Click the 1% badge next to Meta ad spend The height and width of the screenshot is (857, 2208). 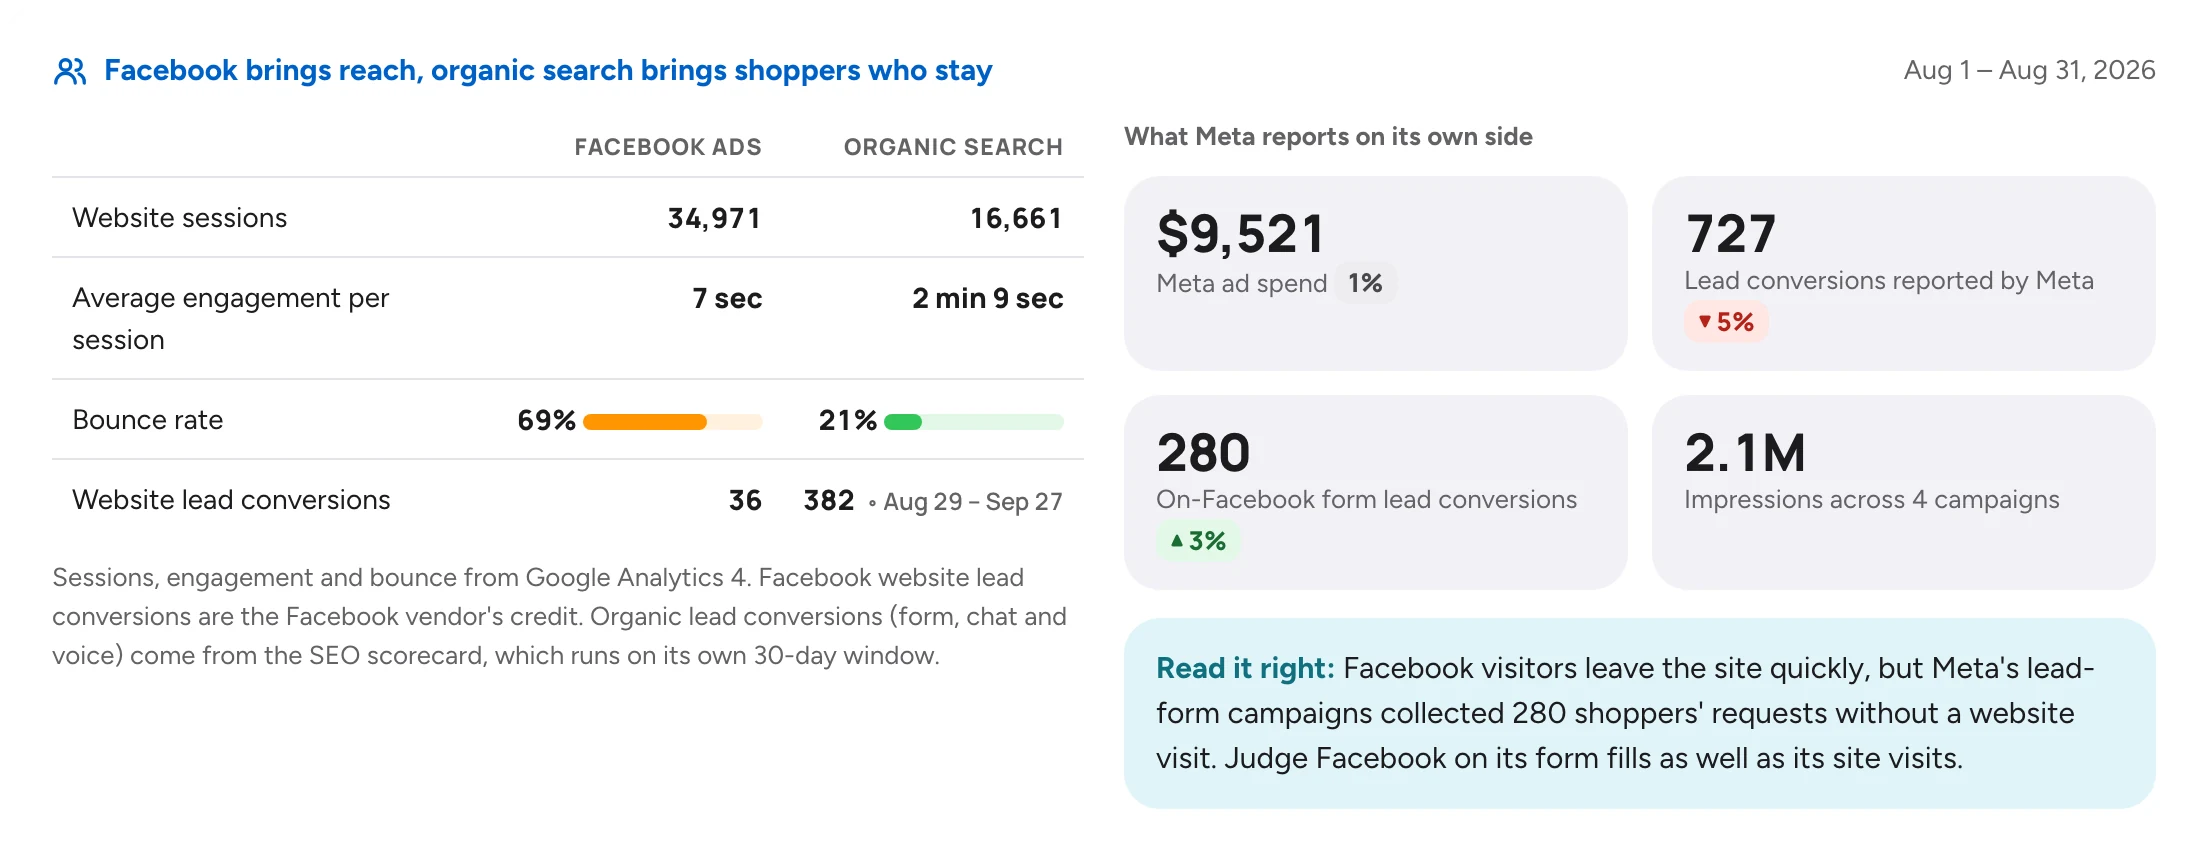[x=1365, y=283]
